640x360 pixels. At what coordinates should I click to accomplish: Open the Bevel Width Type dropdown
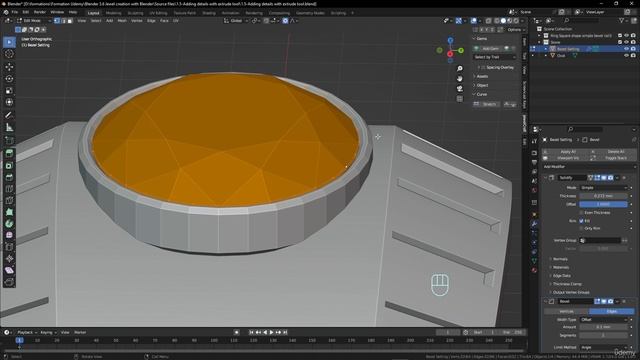coord(603,320)
